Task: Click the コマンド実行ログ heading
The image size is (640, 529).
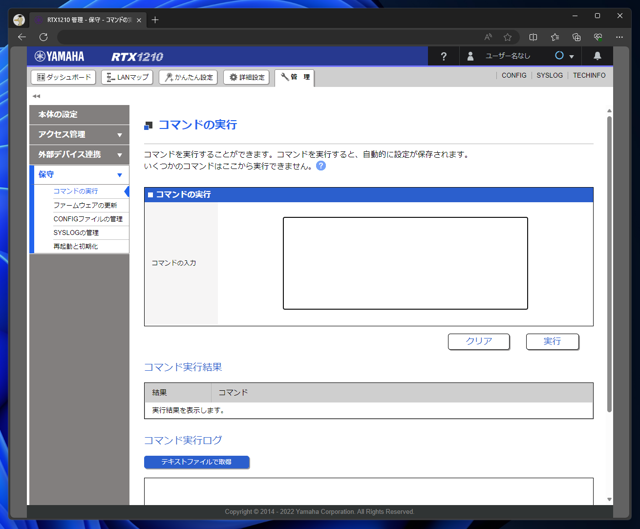Action: point(183,440)
